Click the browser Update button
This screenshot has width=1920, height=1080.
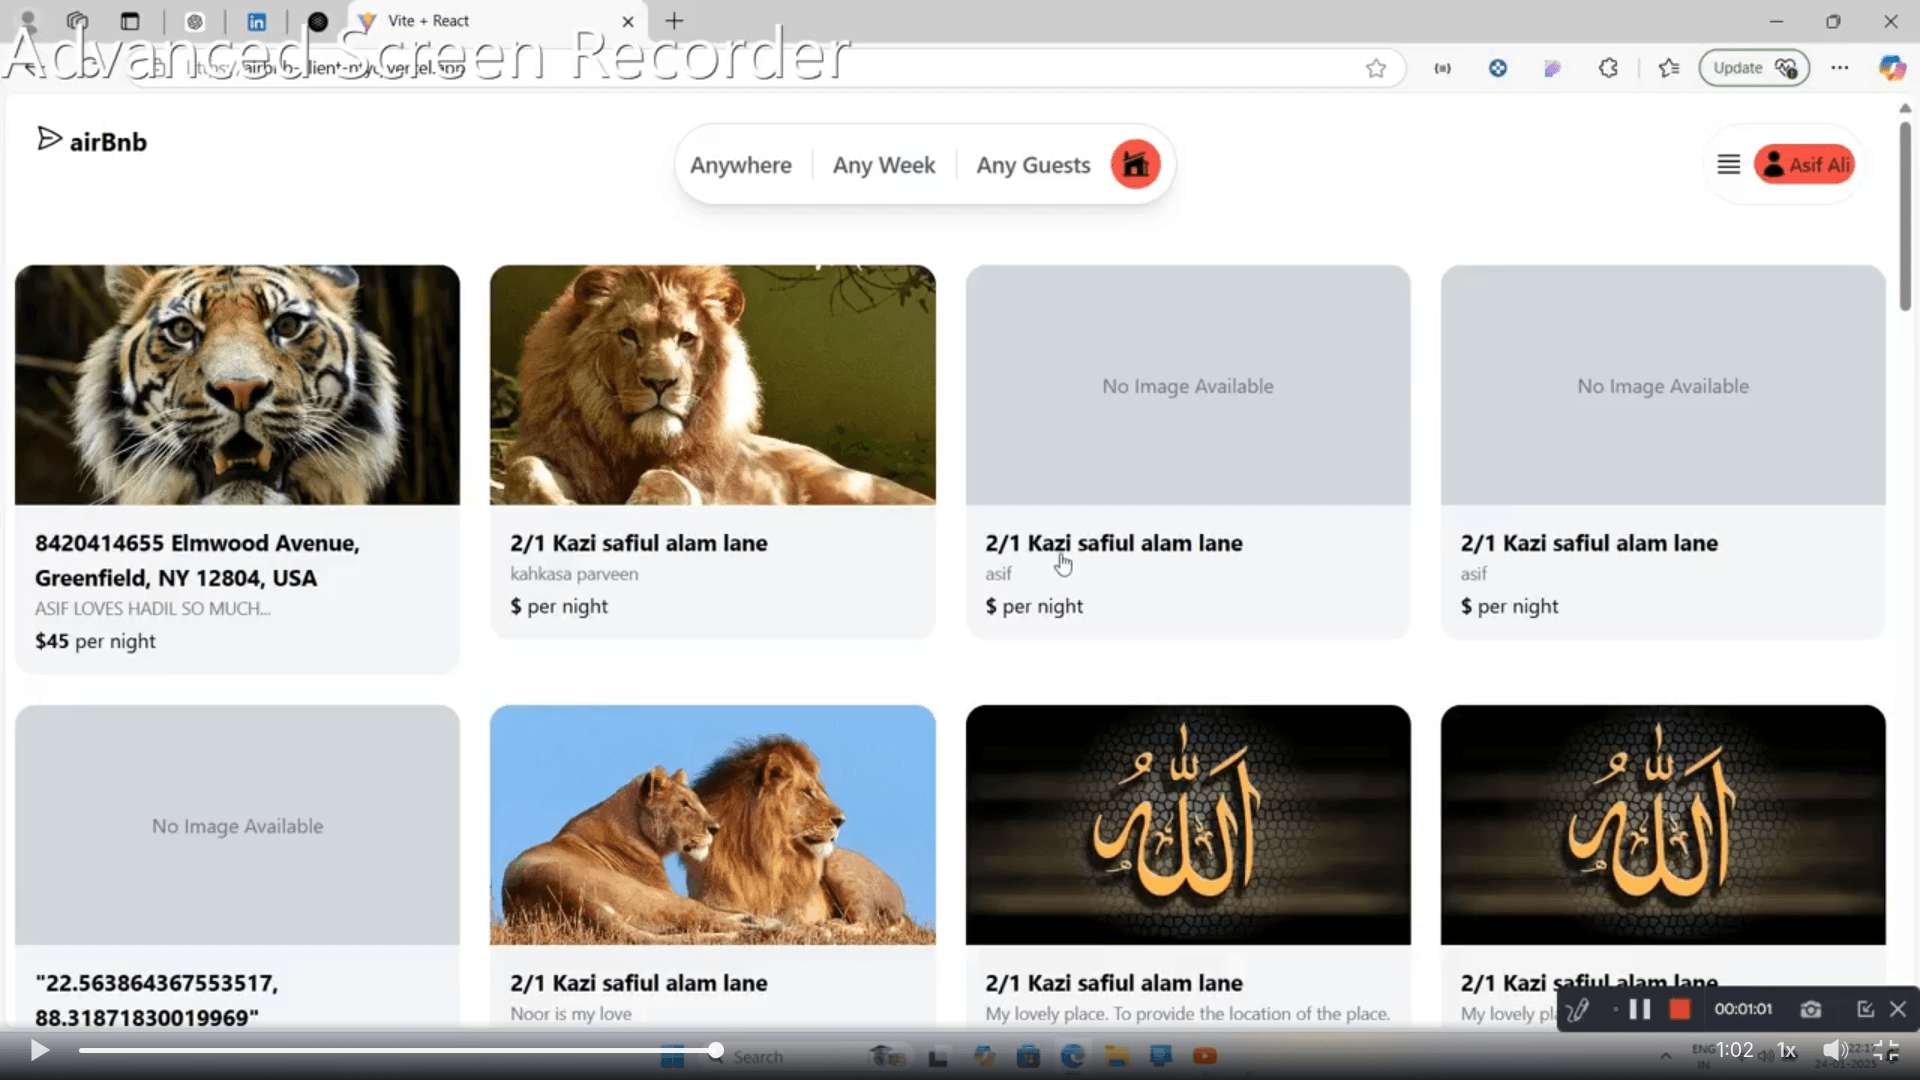[x=1754, y=68]
